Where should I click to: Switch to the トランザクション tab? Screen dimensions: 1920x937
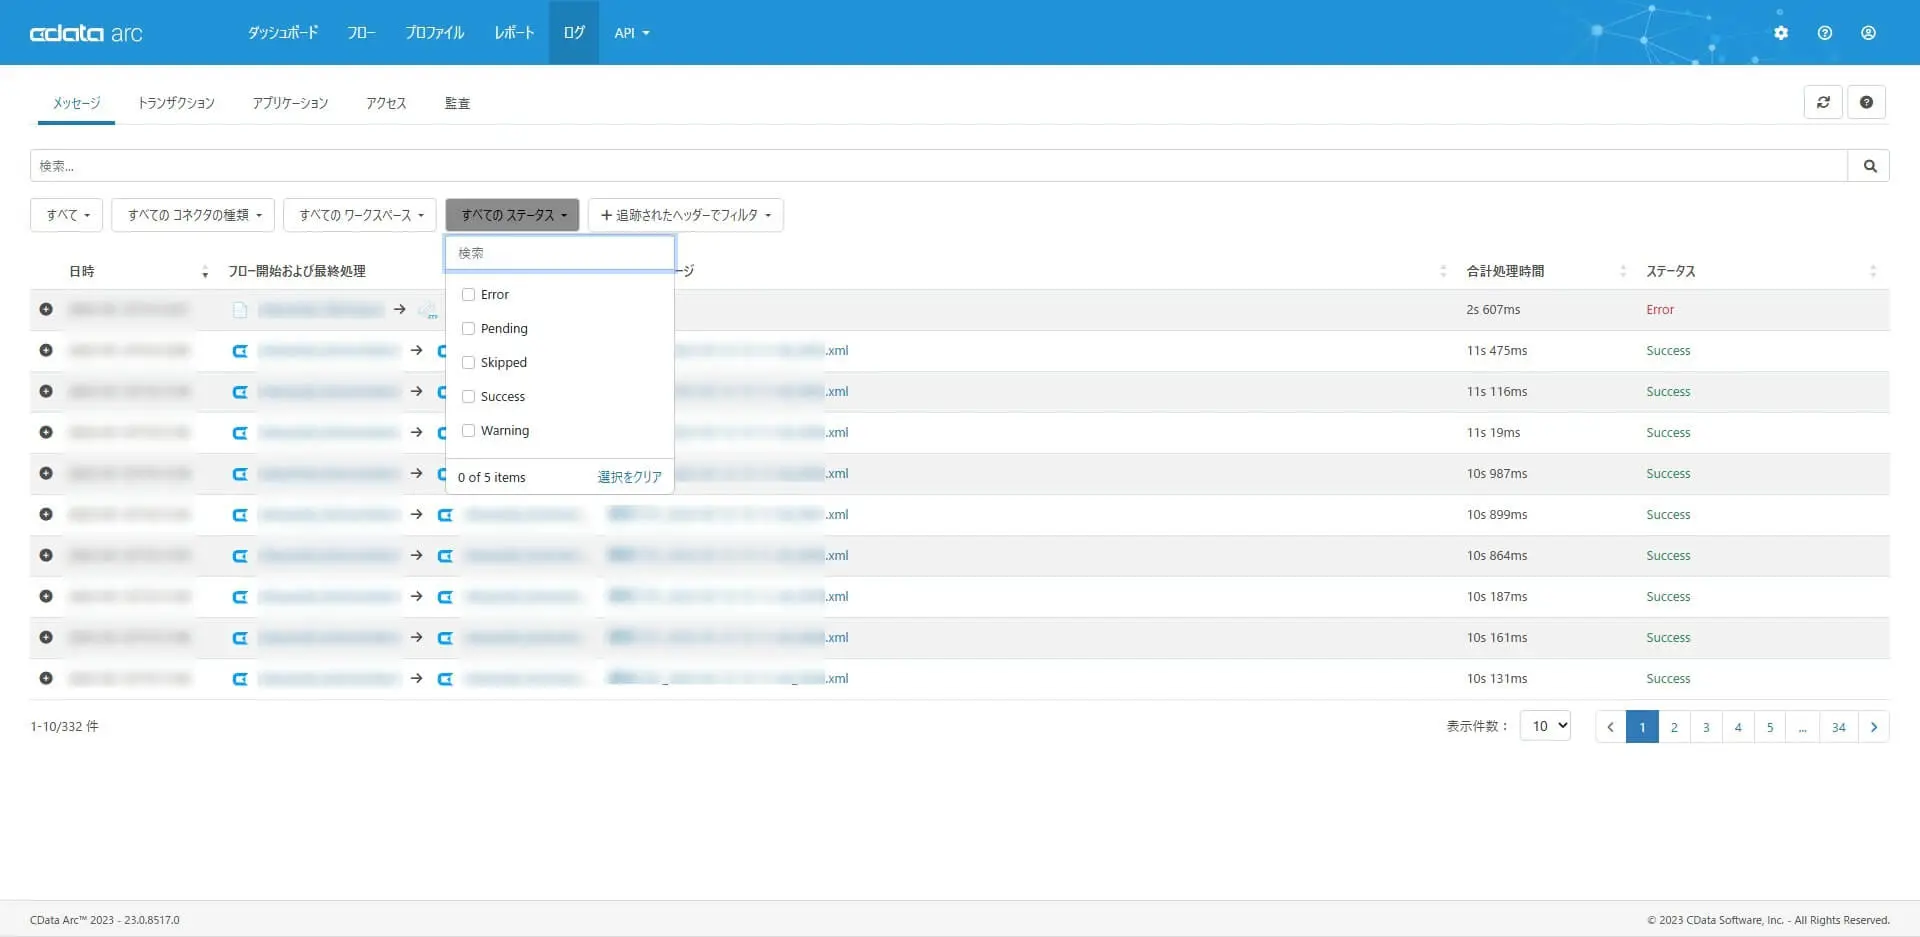(176, 103)
